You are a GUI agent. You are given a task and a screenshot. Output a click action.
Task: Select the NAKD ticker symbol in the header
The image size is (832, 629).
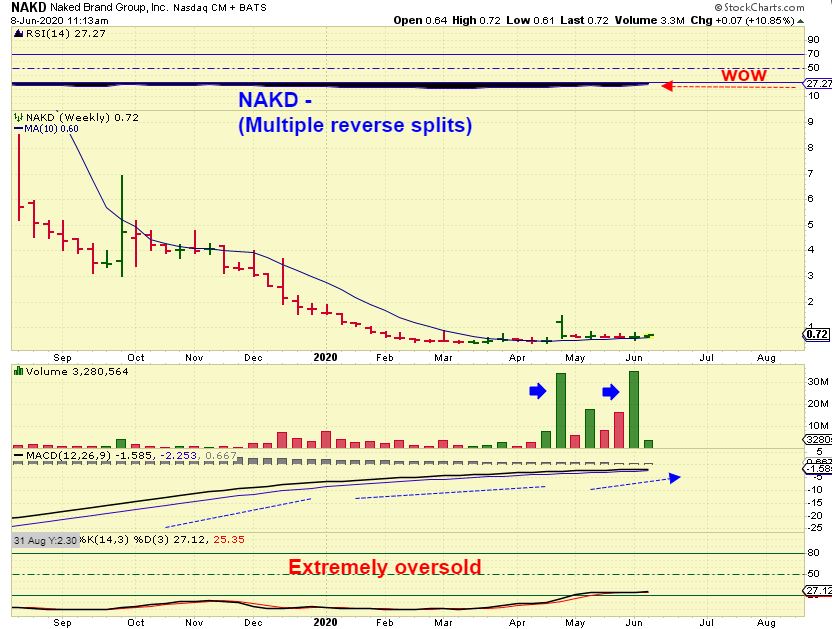tap(29, 7)
